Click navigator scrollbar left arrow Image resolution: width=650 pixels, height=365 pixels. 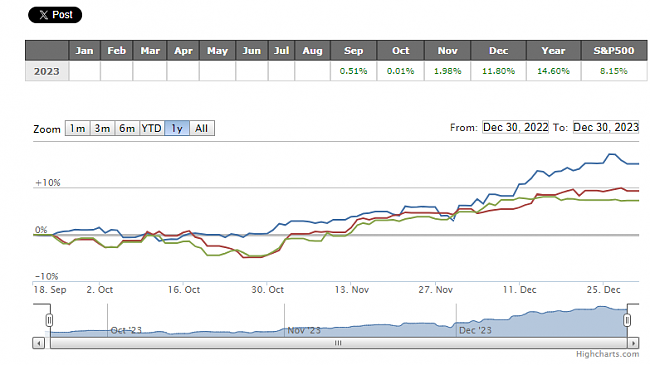pyautogui.click(x=39, y=343)
